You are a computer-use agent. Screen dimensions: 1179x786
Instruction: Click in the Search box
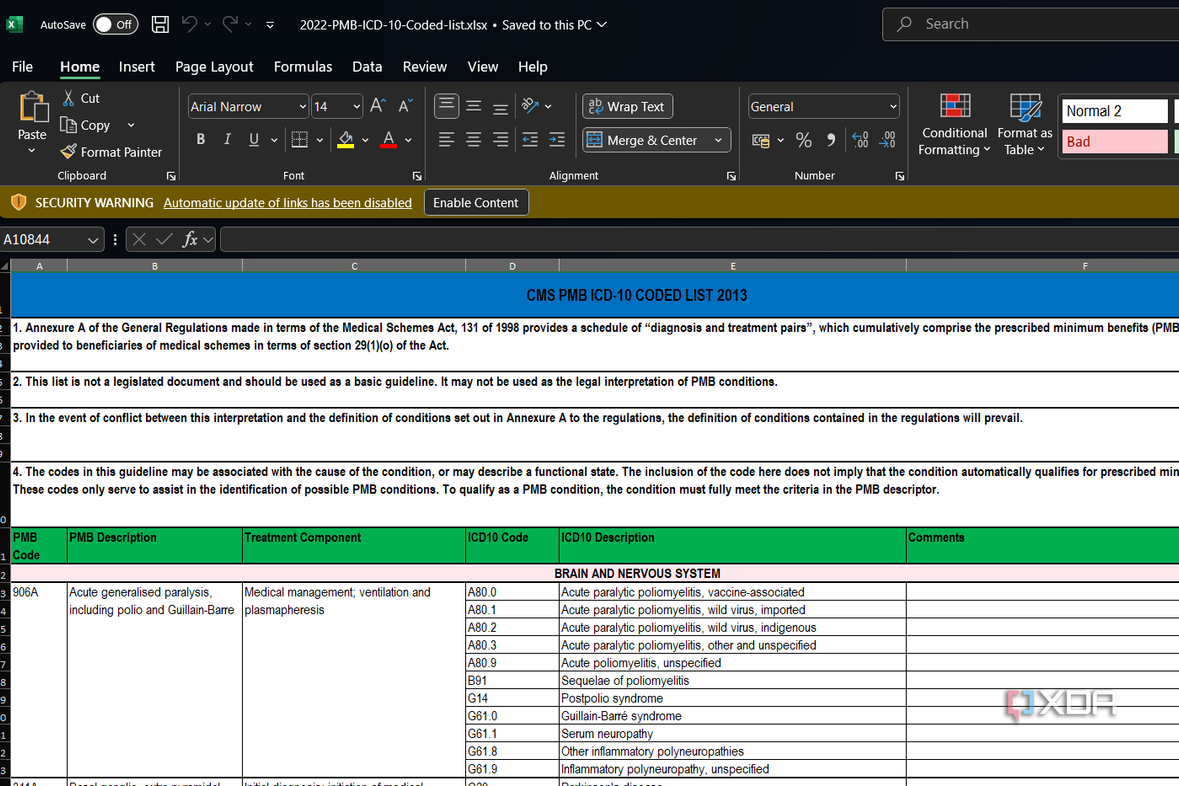(1030, 24)
